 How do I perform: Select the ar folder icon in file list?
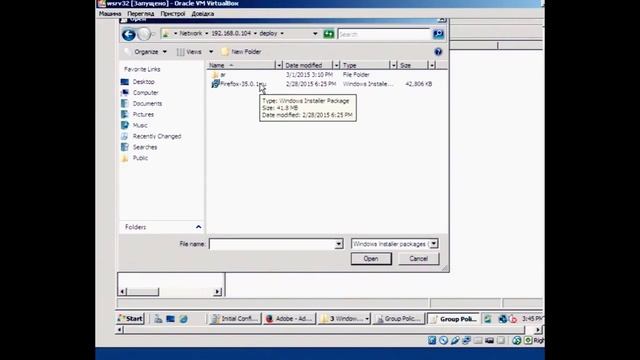pyautogui.click(x=215, y=75)
